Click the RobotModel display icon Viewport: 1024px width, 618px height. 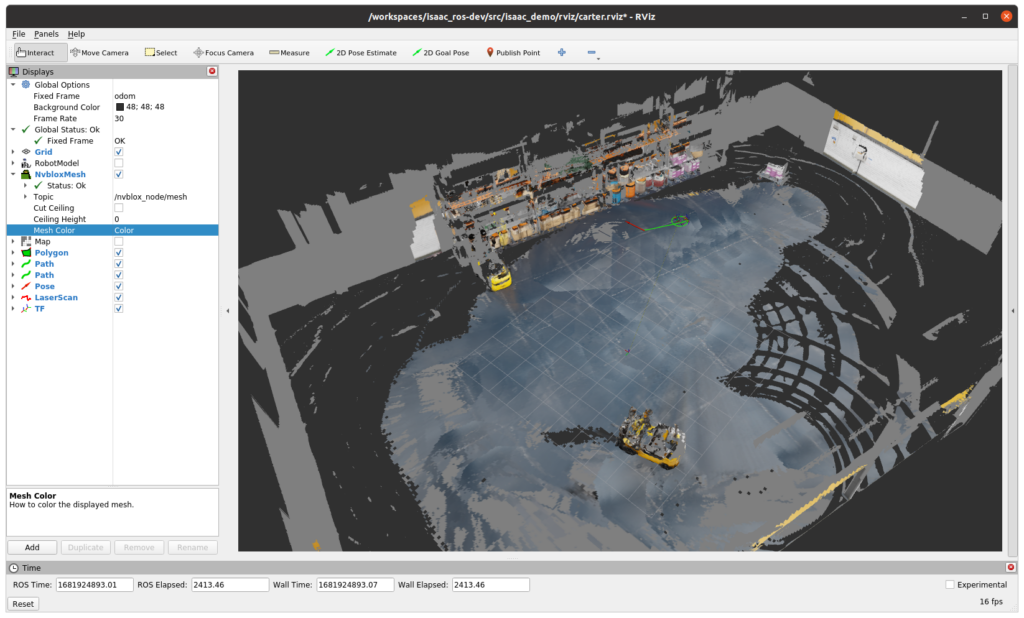pos(26,163)
